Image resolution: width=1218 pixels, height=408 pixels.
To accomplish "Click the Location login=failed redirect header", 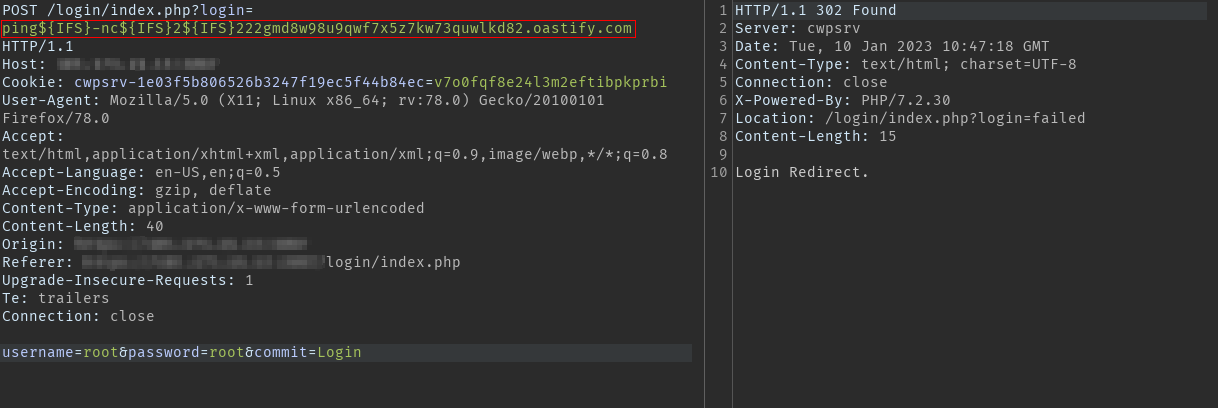I will coord(909,118).
